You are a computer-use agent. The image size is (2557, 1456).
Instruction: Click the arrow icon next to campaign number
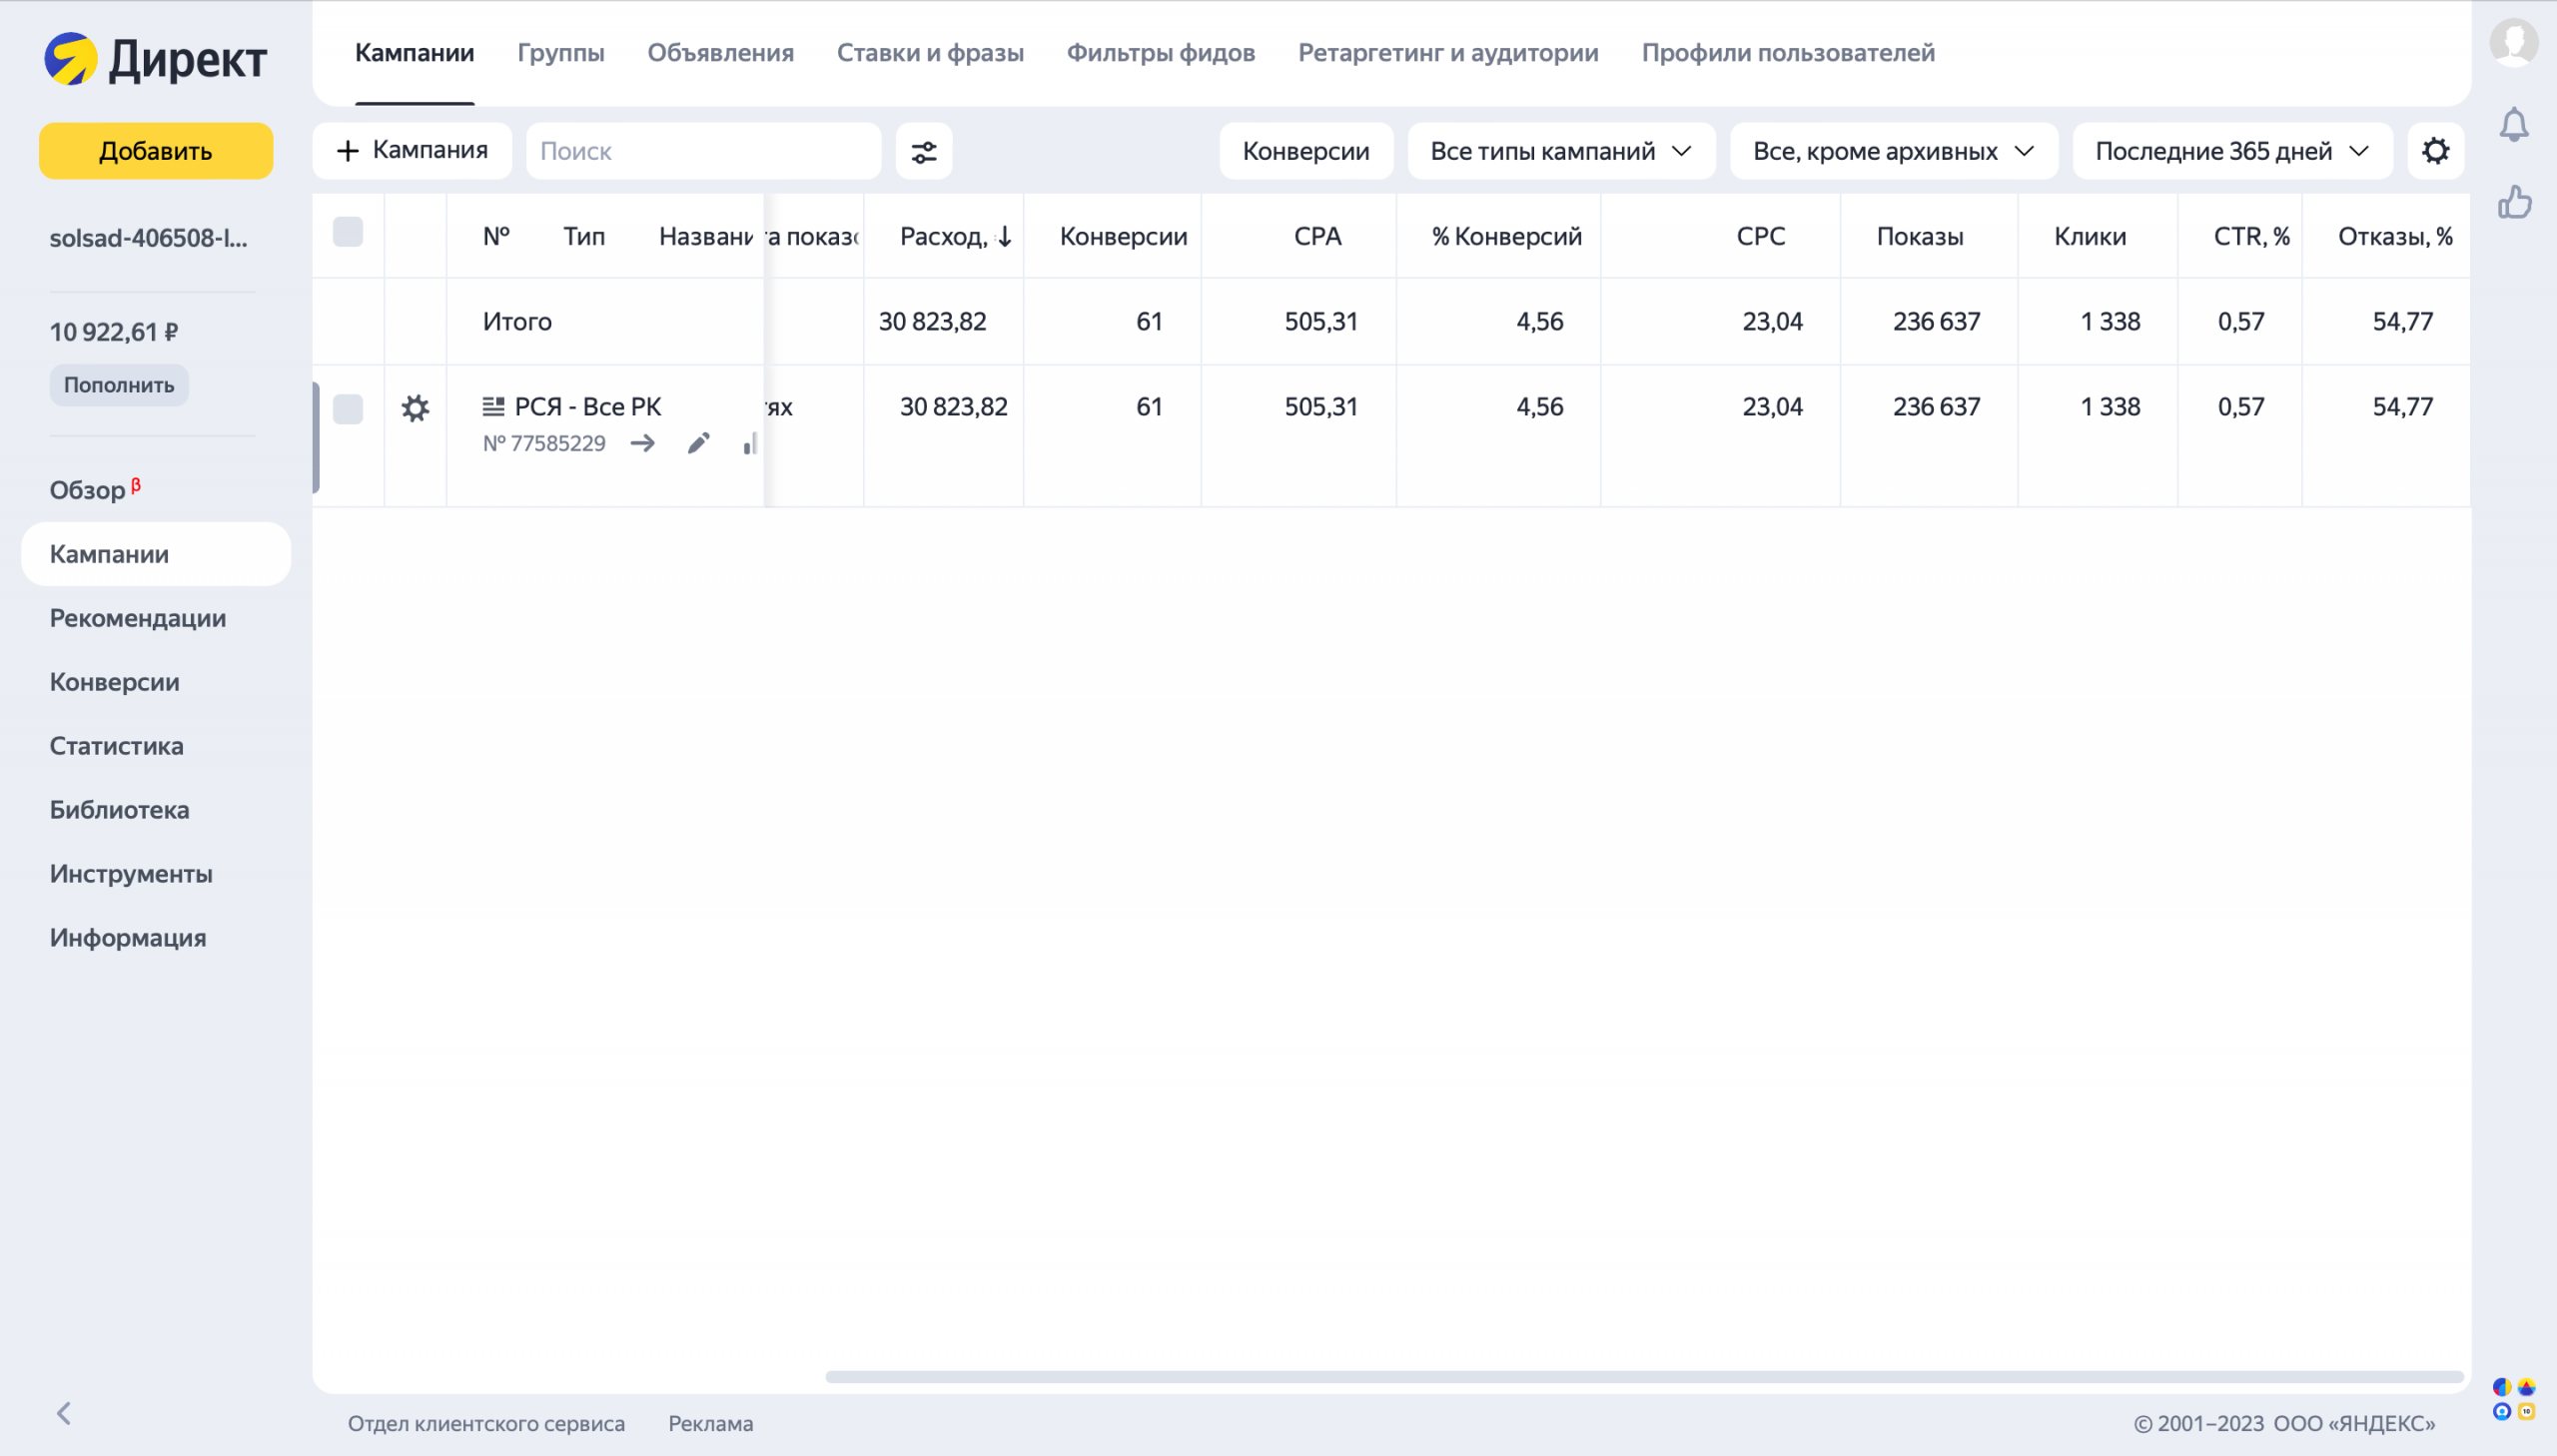coord(643,443)
